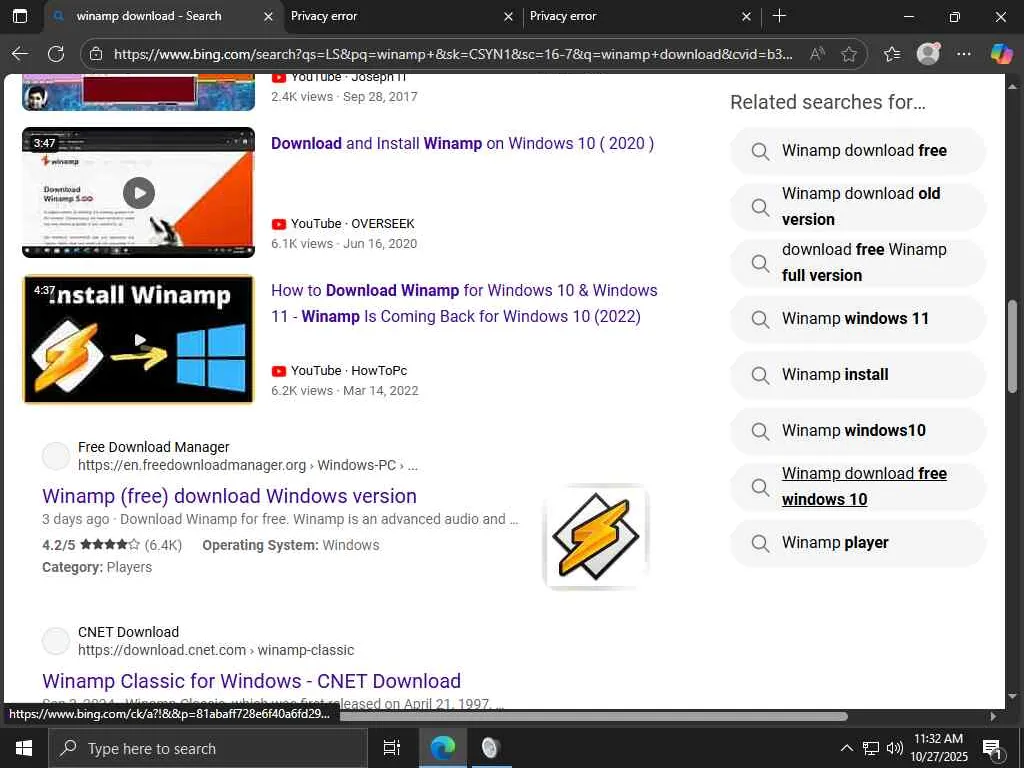Viewport: 1024px width, 768px height.
Task: Click the browser Back arrow
Action: [x=20, y=54]
